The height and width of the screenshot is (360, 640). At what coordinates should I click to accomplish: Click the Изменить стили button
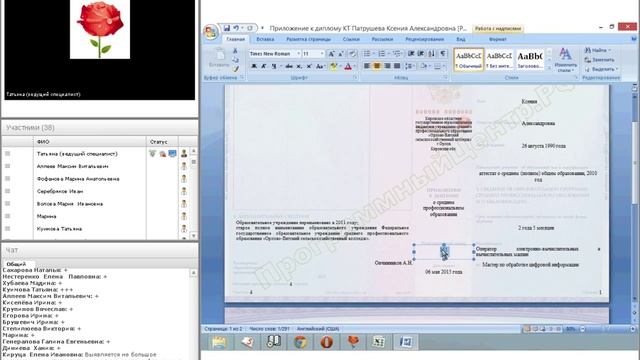(566, 60)
